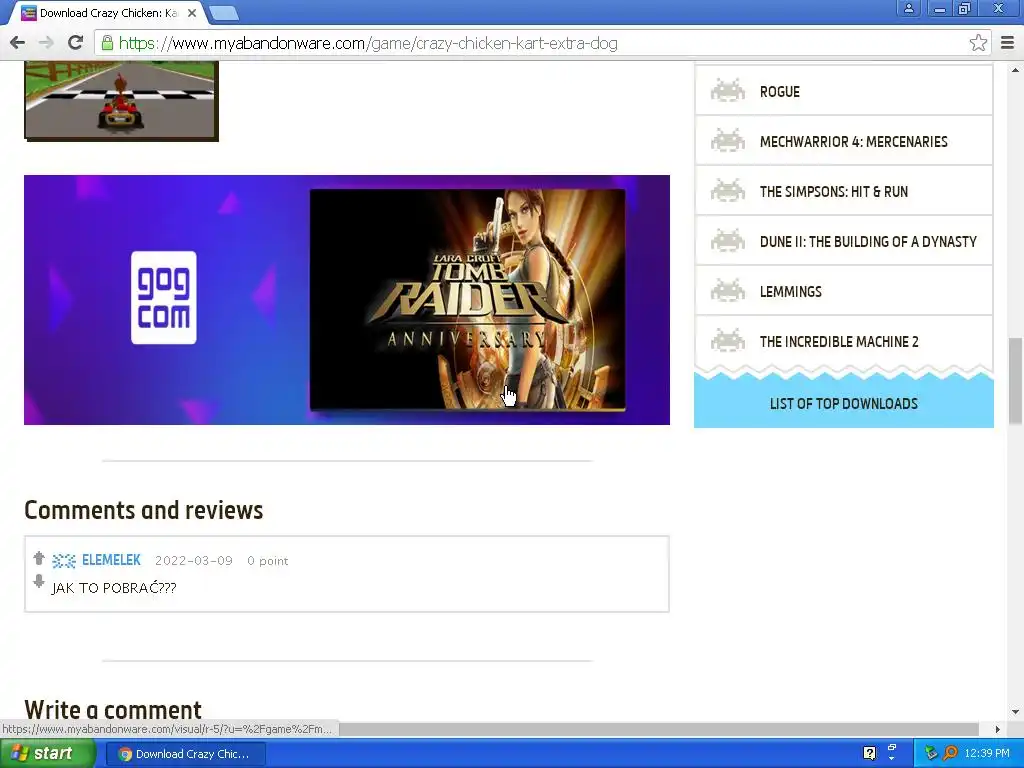The image size is (1024, 768).
Task: Open the Tomb Raider Anniversary banner image
Action: point(467,300)
